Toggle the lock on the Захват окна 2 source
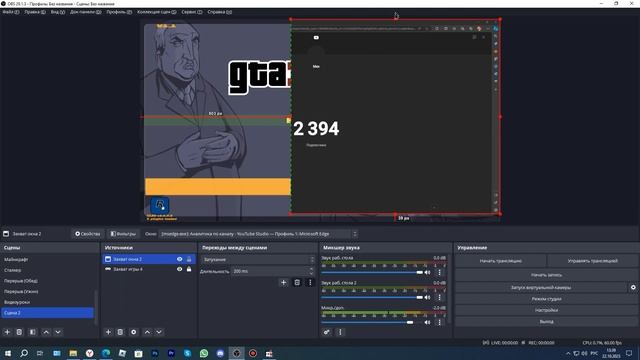Screen dimensions: 640x360 pyautogui.click(x=189, y=259)
